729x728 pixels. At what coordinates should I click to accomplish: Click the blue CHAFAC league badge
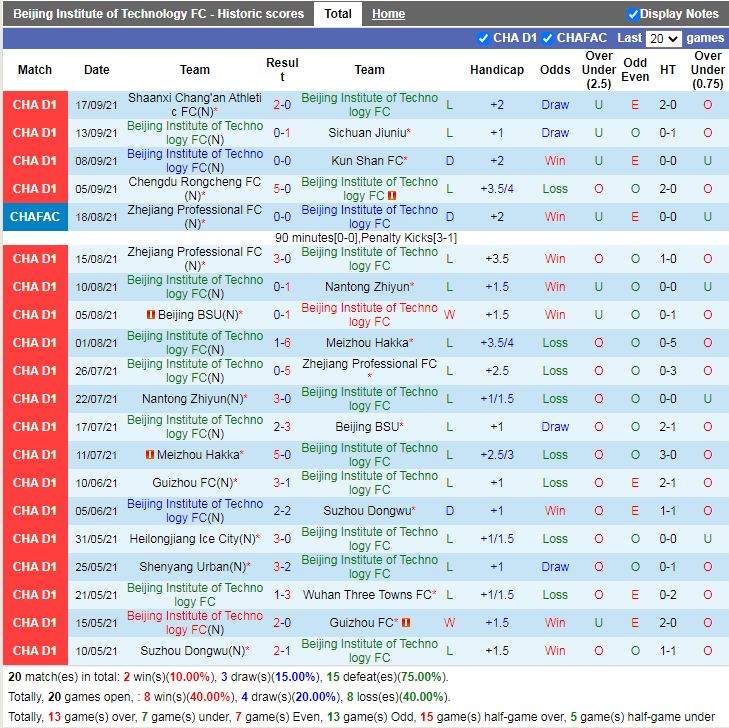click(35, 217)
